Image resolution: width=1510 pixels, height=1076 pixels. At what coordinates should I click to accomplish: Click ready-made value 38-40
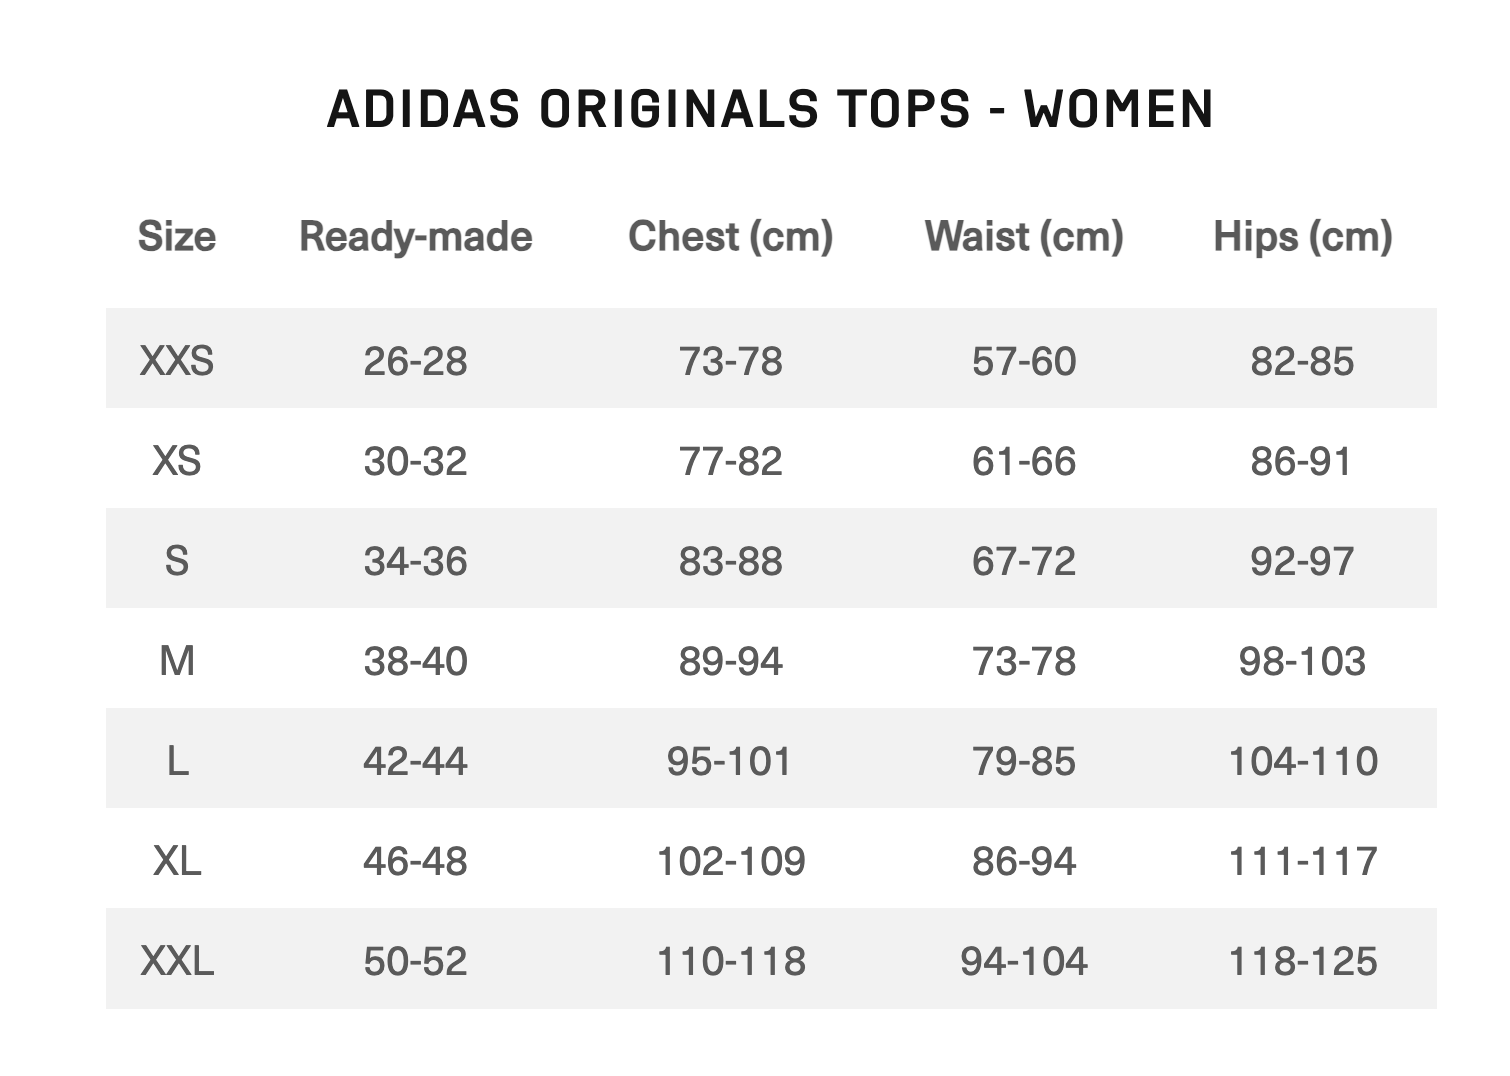click(x=415, y=661)
